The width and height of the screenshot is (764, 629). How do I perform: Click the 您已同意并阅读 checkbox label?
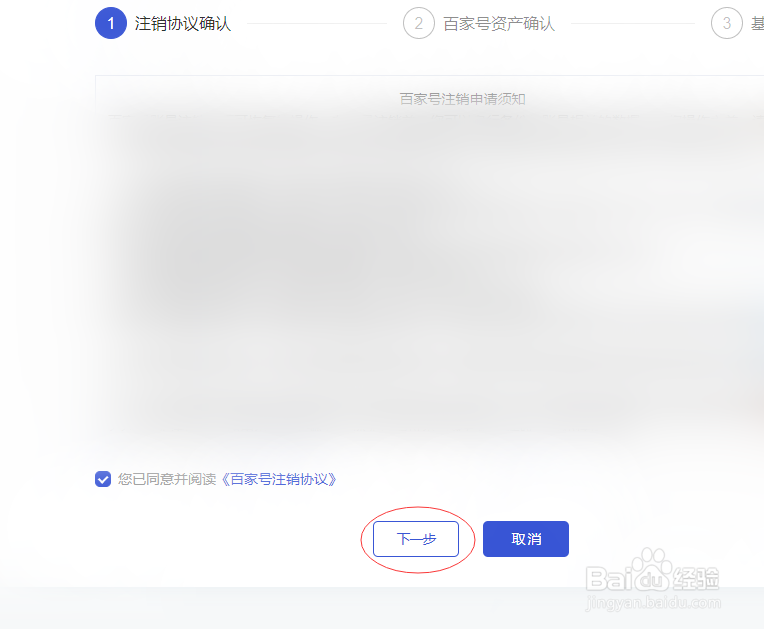pos(167,479)
